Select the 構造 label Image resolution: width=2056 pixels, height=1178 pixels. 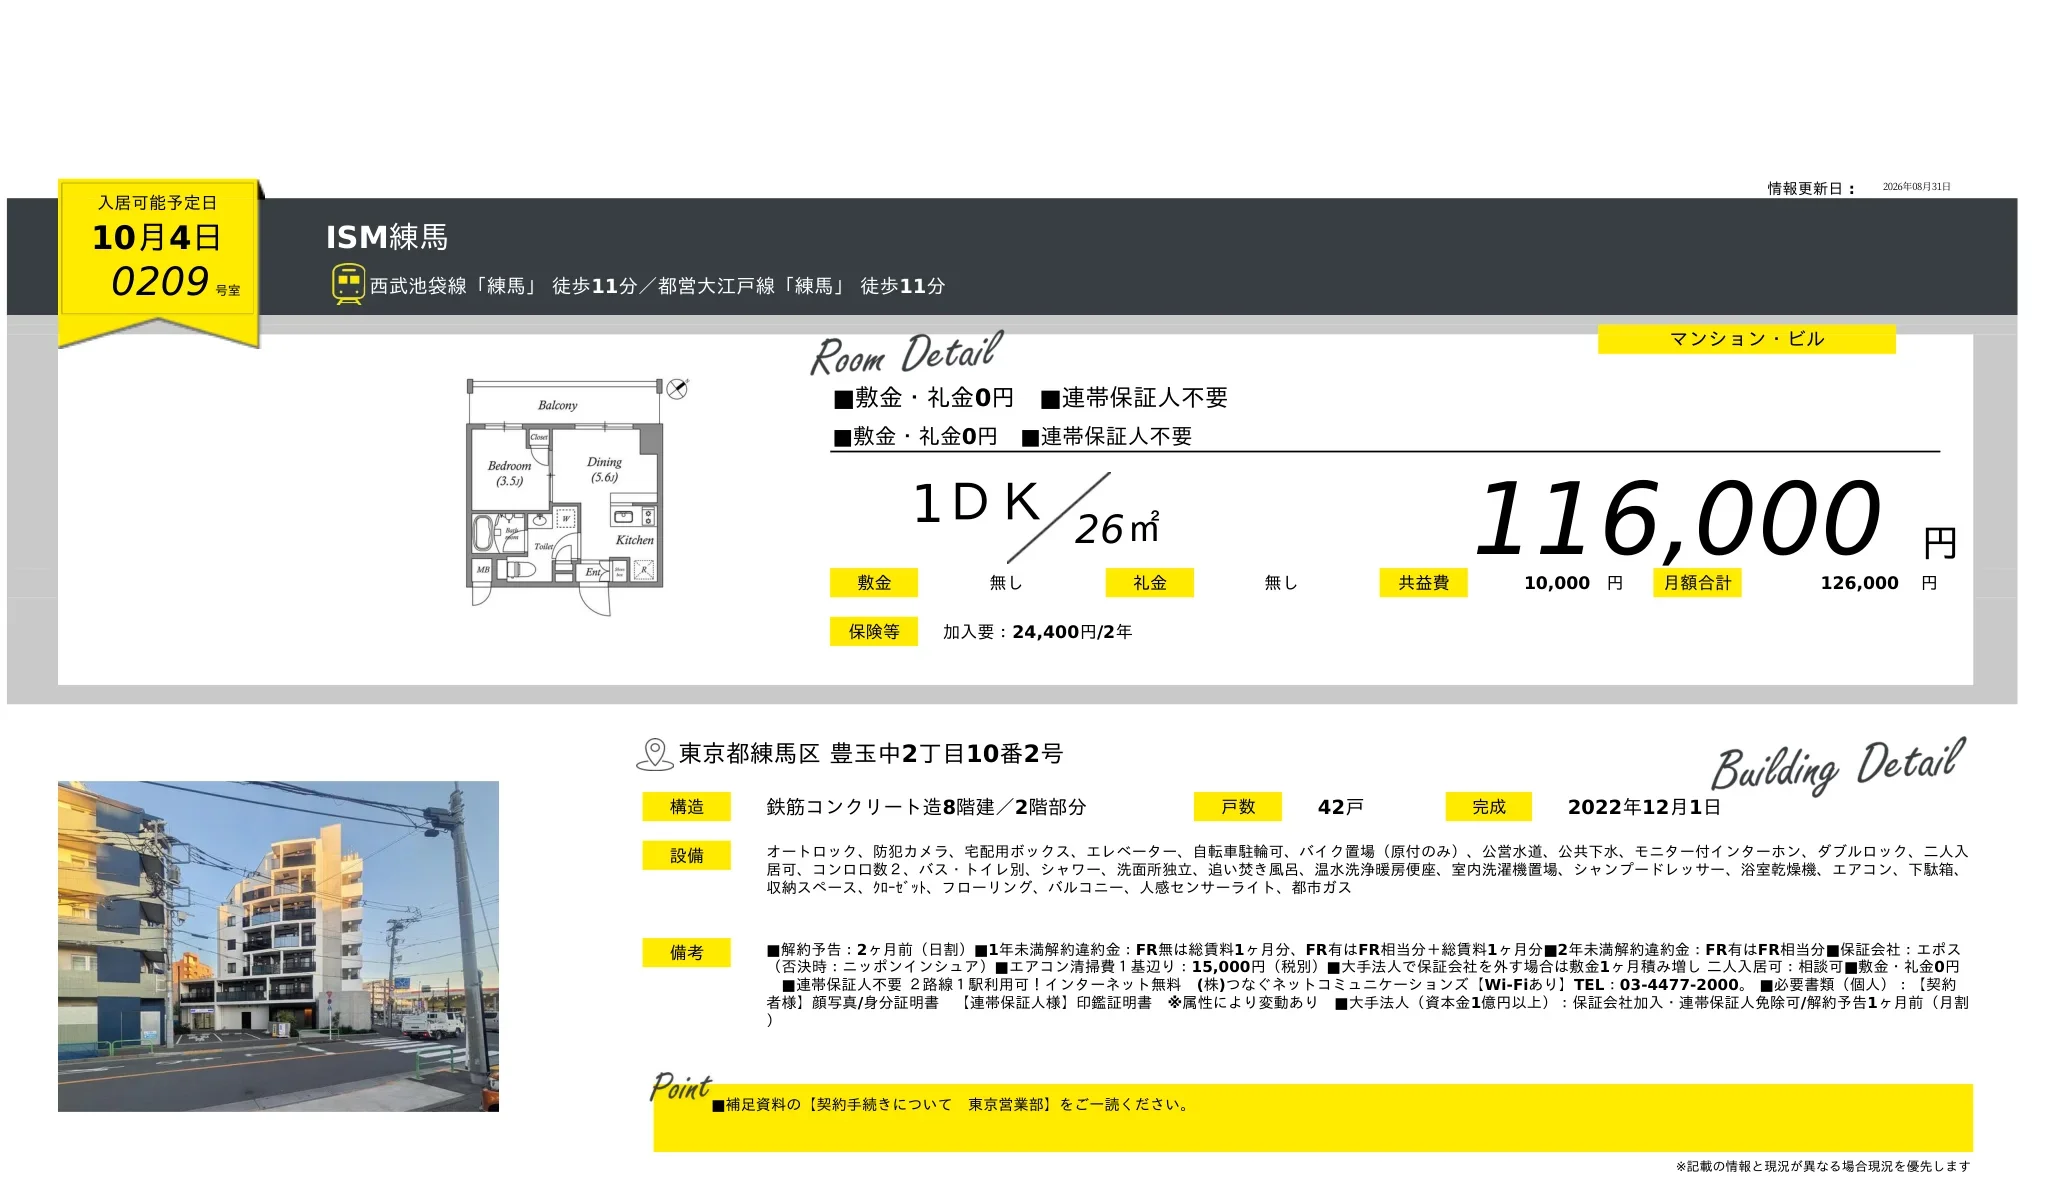pyautogui.click(x=686, y=807)
